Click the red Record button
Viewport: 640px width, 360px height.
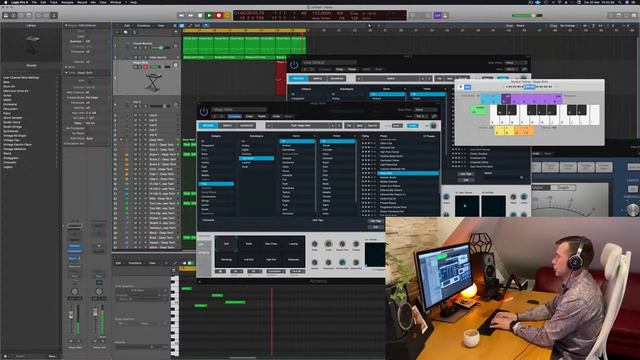[219, 16]
